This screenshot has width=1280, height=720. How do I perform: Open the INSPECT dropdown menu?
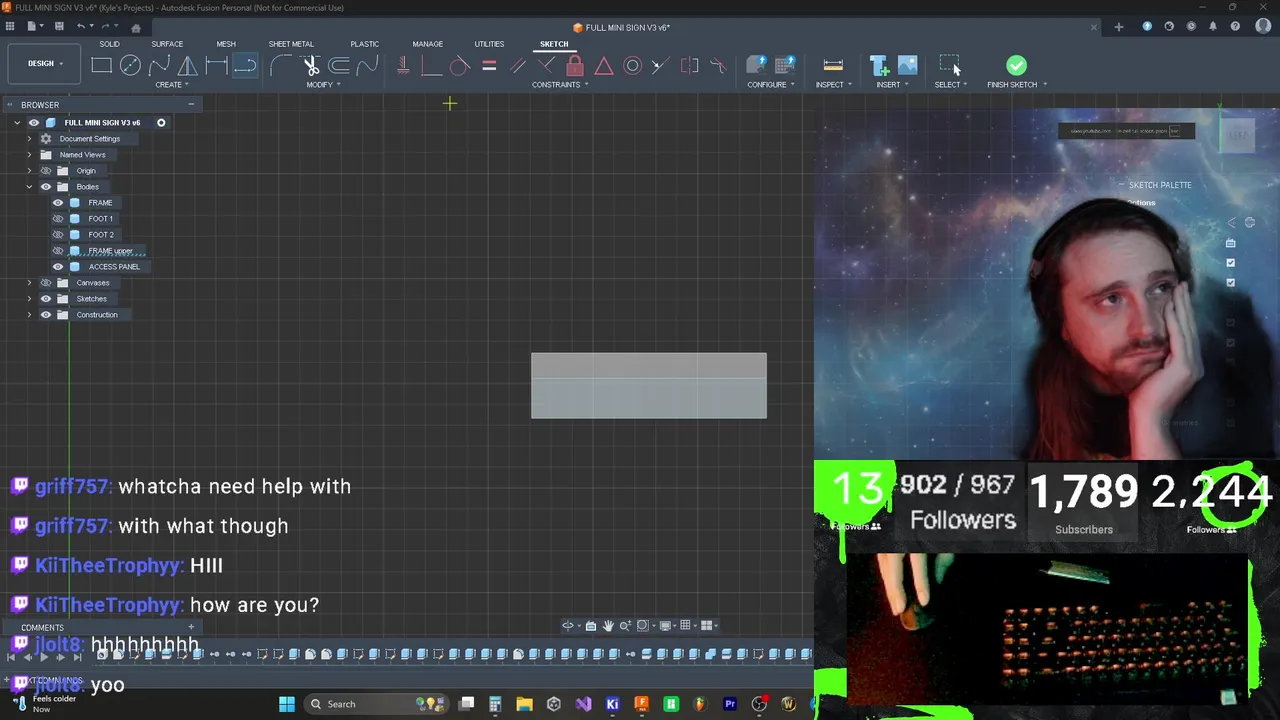tap(833, 85)
